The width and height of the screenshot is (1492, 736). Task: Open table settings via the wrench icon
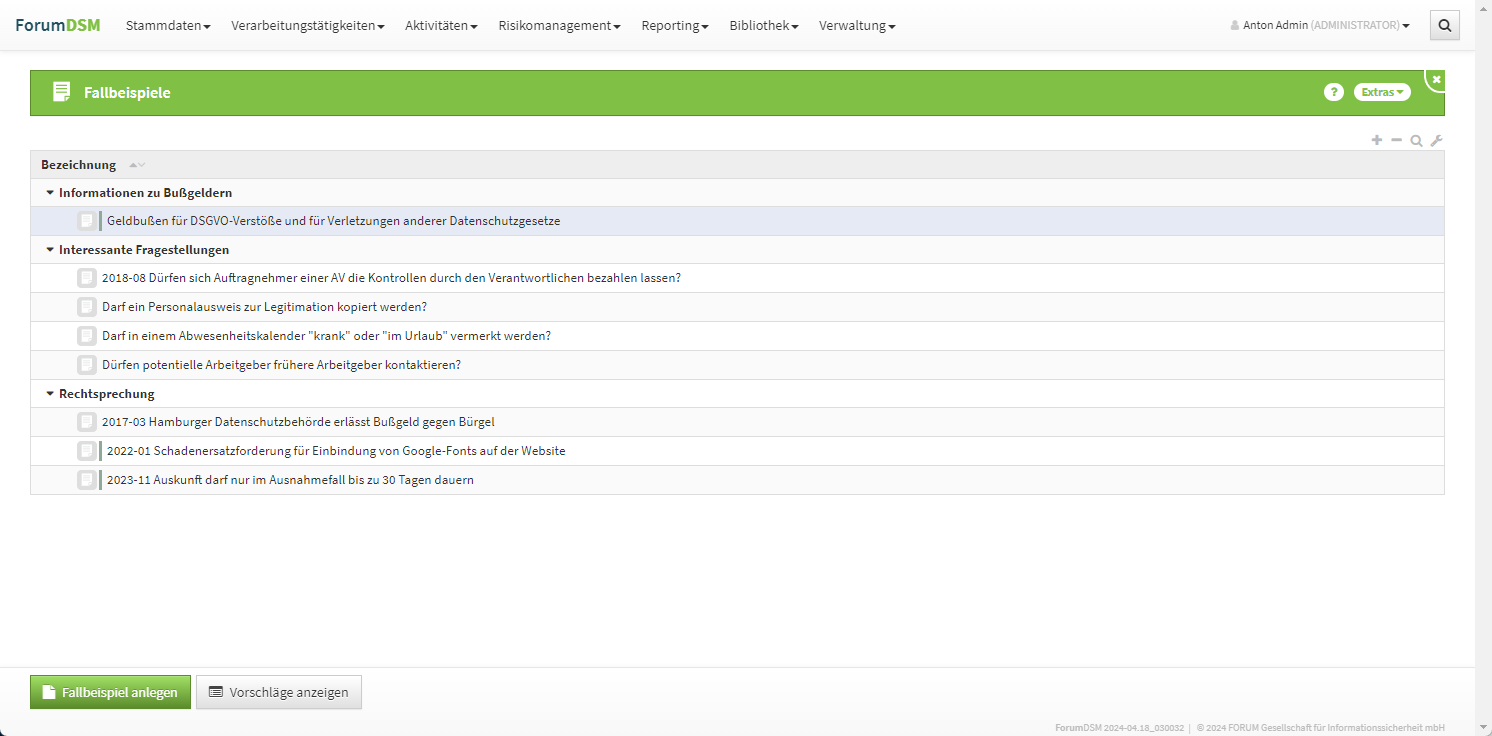[x=1436, y=141]
